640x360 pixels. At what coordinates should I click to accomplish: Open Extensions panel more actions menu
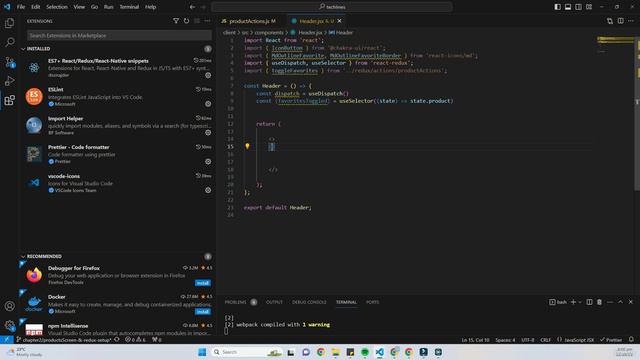[208, 21]
